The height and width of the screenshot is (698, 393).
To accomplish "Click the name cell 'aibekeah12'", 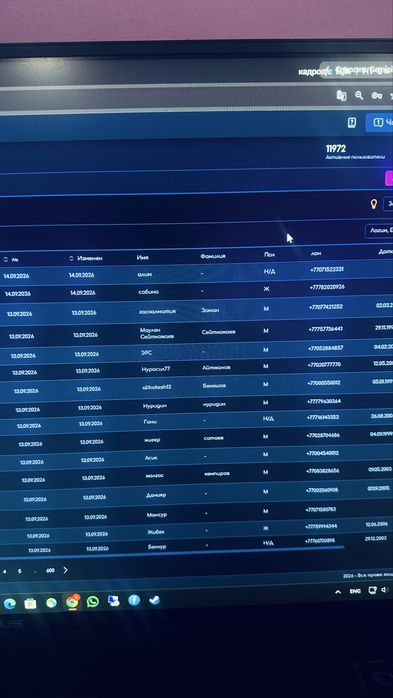I will pos(157,387).
